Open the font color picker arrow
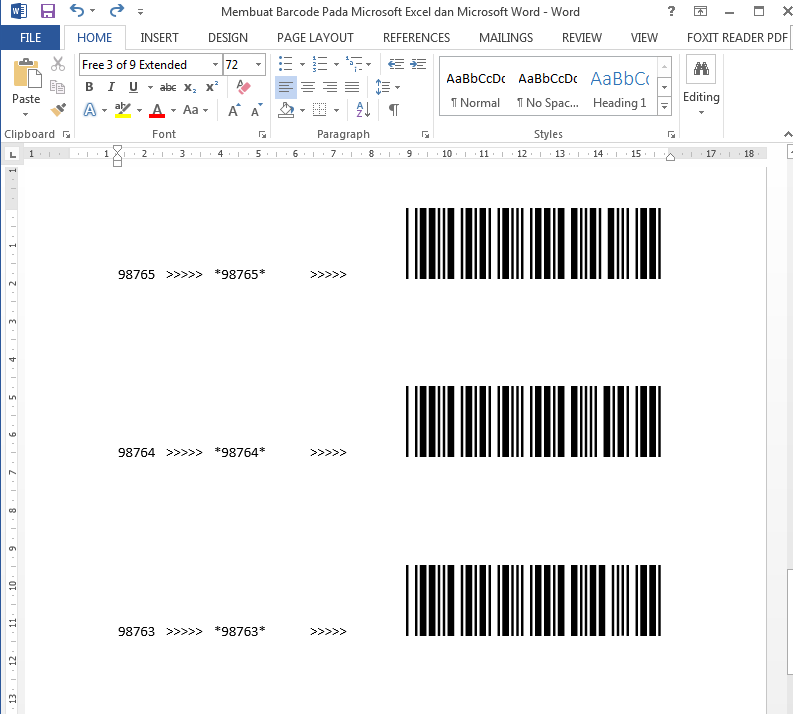The image size is (793, 714). [x=173, y=110]
